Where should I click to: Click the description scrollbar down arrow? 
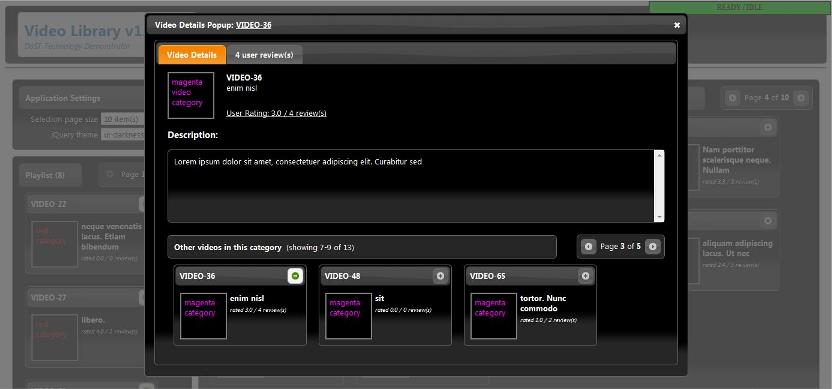pyautogui.click(x=660, y=217)
